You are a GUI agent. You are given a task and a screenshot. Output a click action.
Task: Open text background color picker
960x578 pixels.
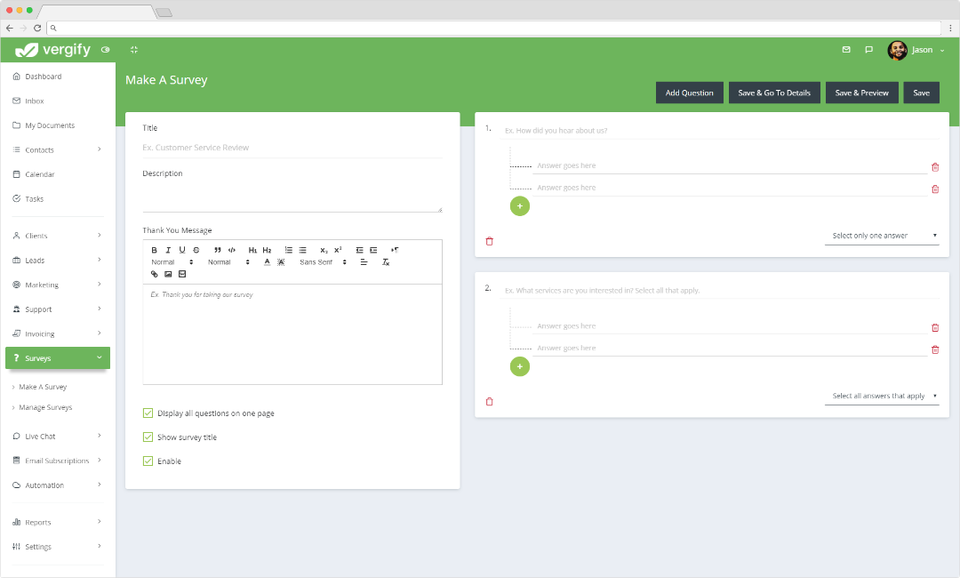[x=281, y=262]
